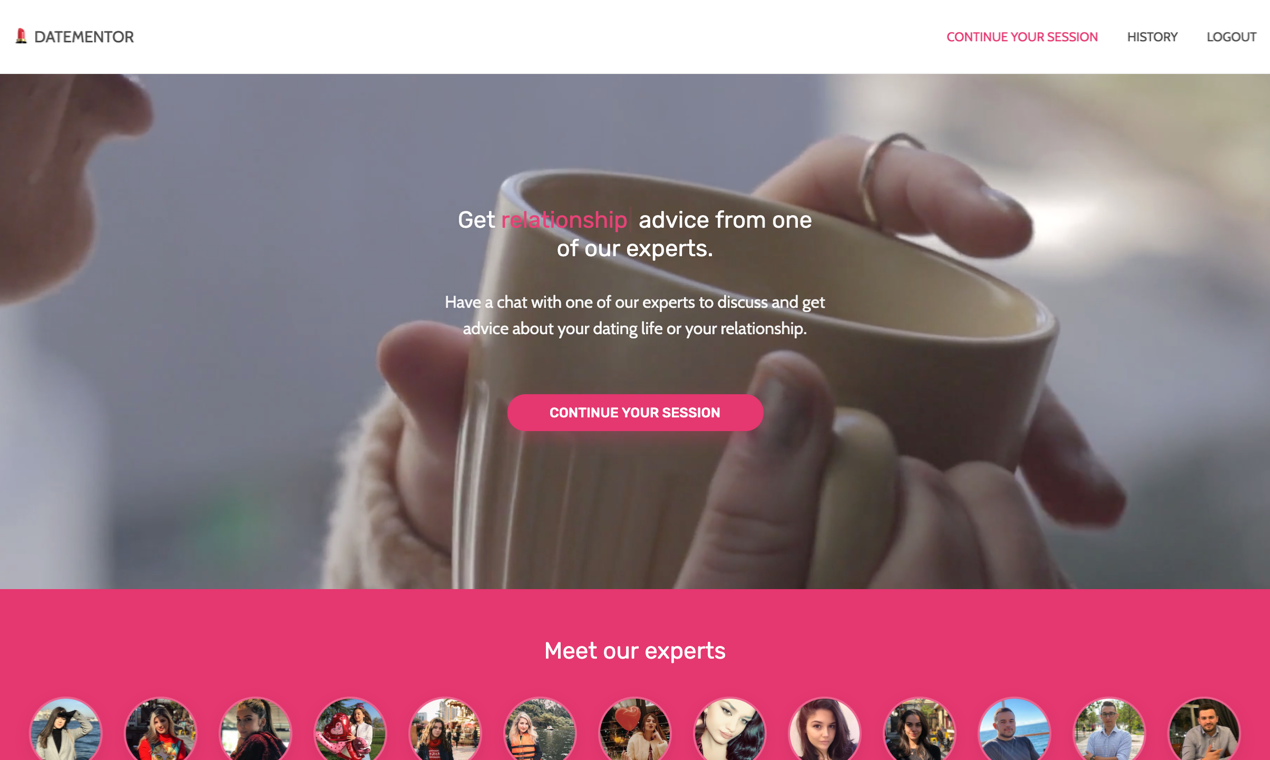Open the blonde expert in orange life vest
This screenshot has width=1270, height=760.
point(540,730)
